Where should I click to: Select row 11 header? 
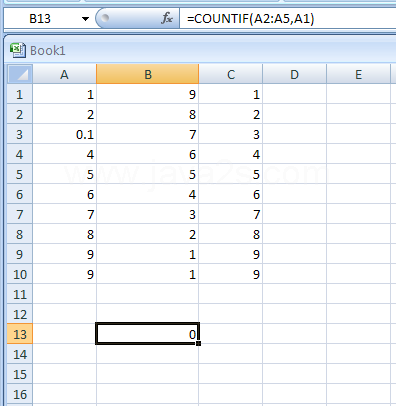pos(20,294)
